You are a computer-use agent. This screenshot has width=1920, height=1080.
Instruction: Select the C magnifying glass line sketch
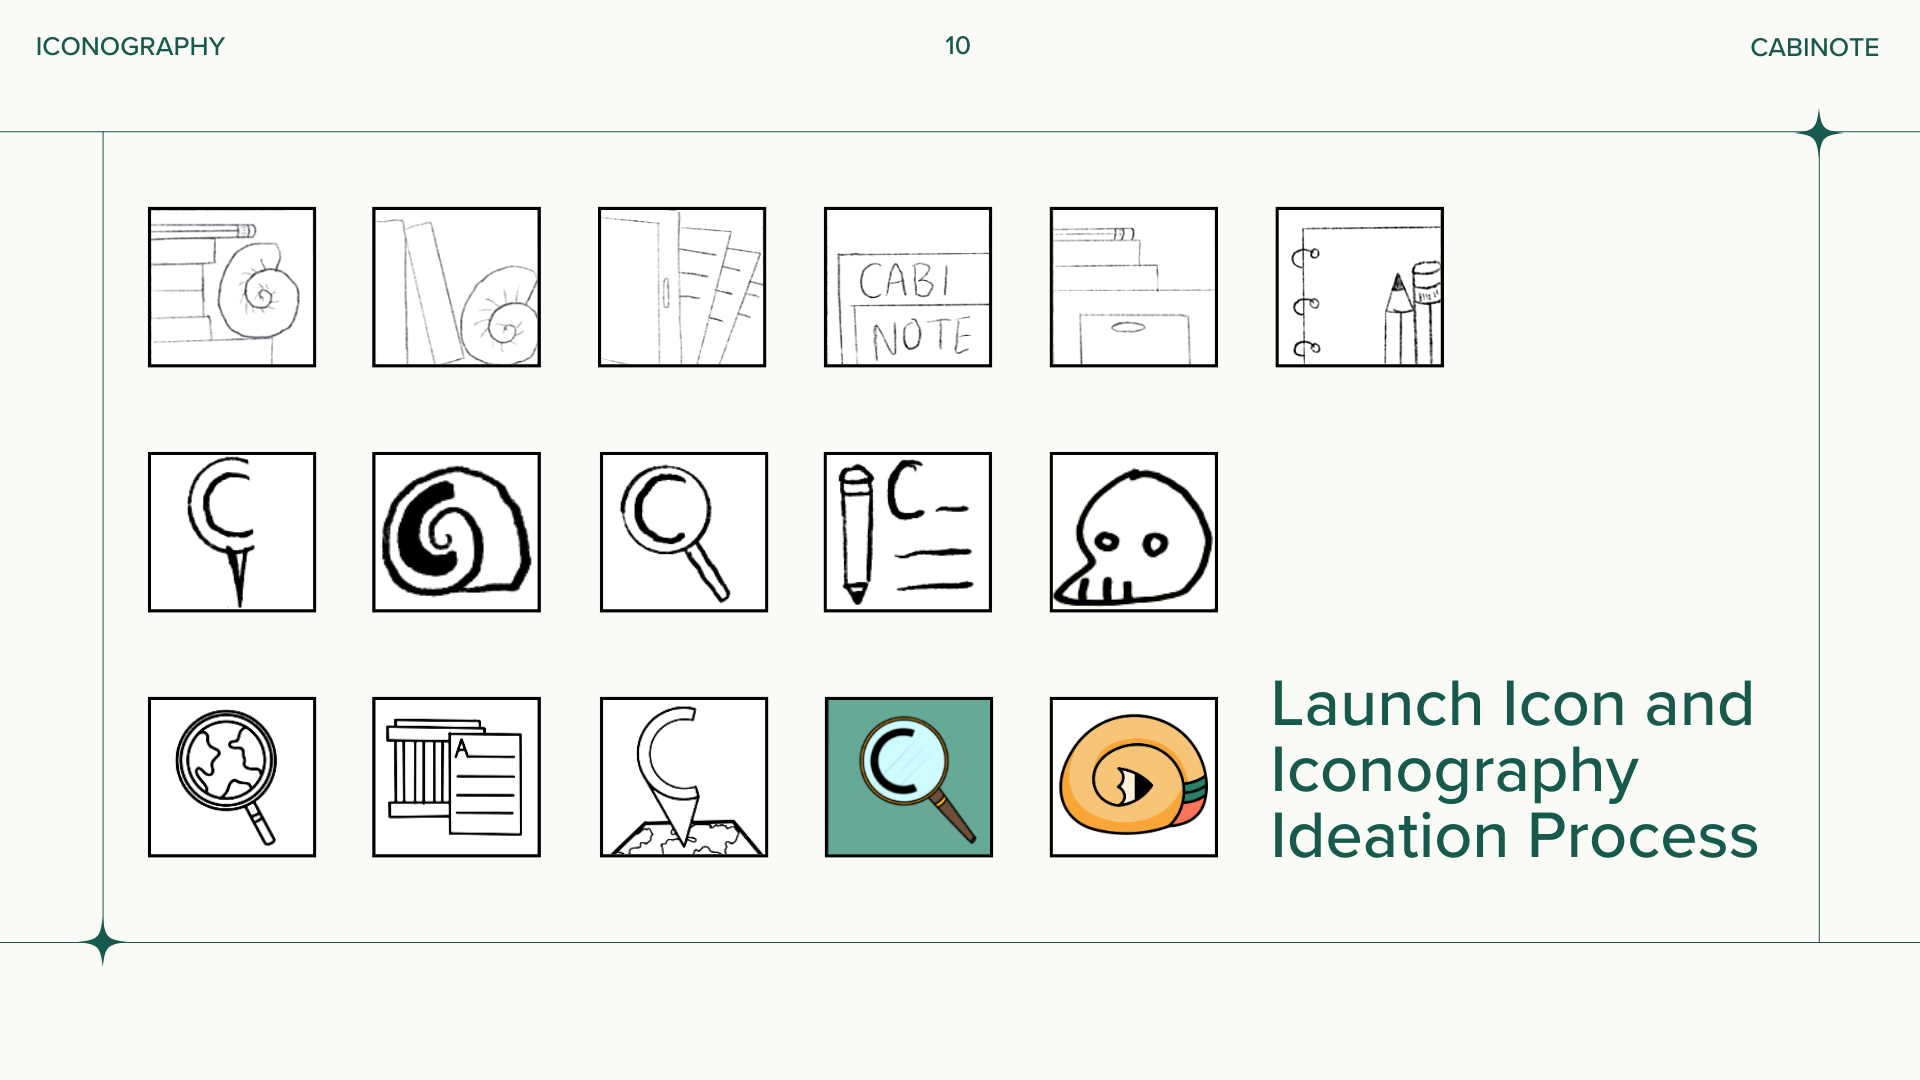tap(683, 532)
